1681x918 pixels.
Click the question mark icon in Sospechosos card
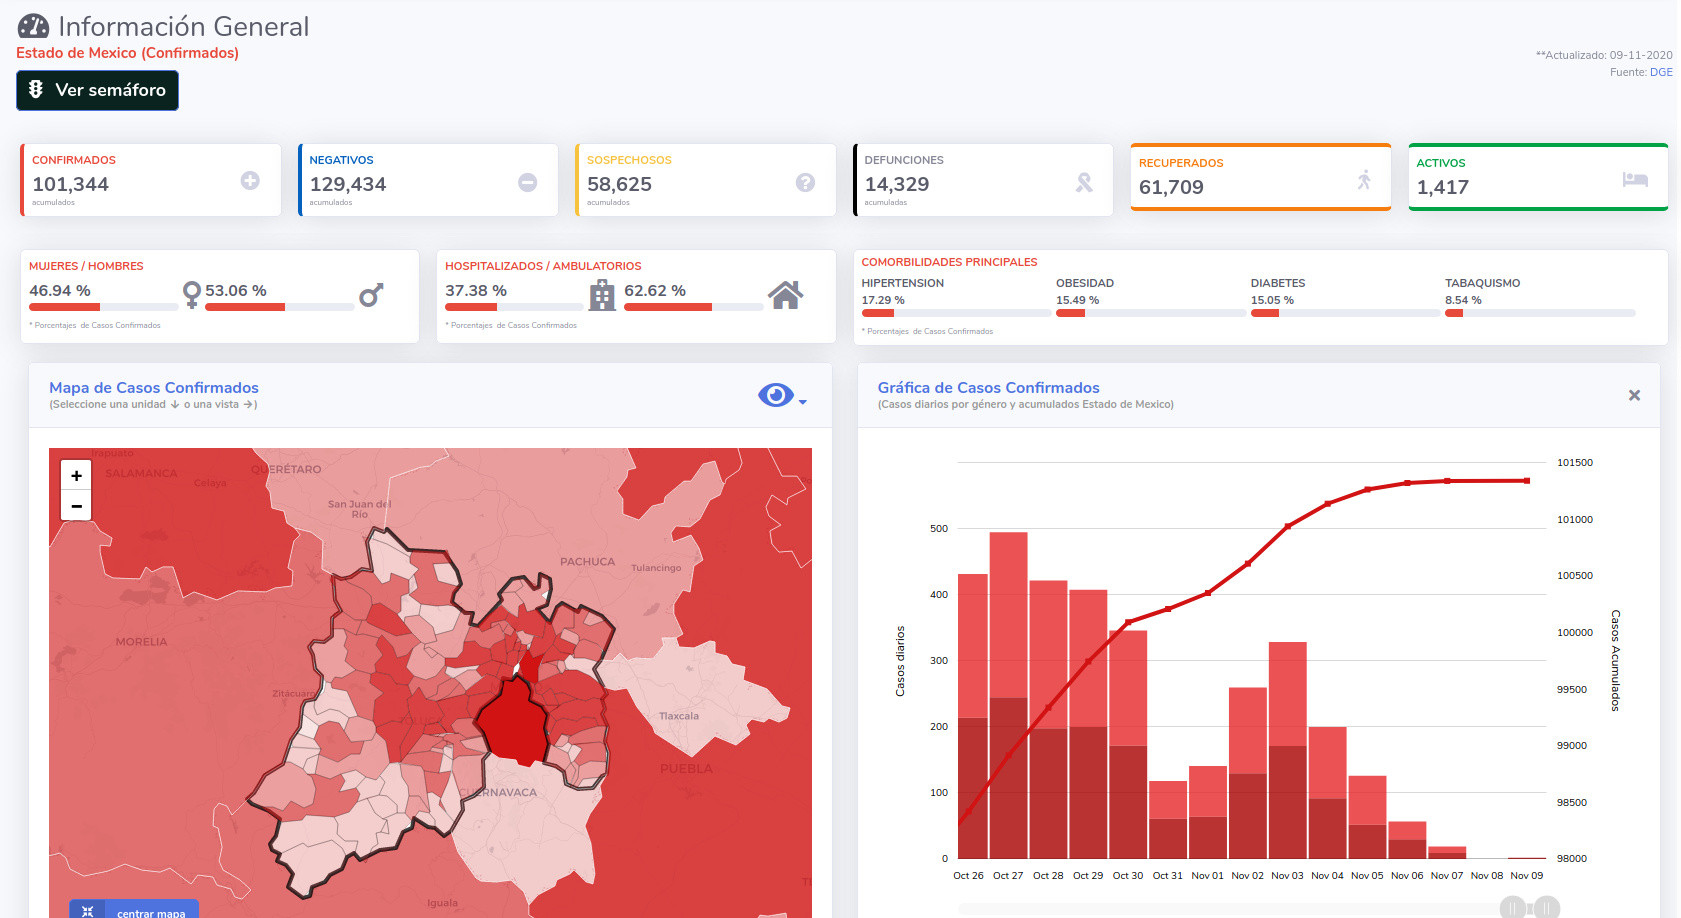tap(805, 182)
